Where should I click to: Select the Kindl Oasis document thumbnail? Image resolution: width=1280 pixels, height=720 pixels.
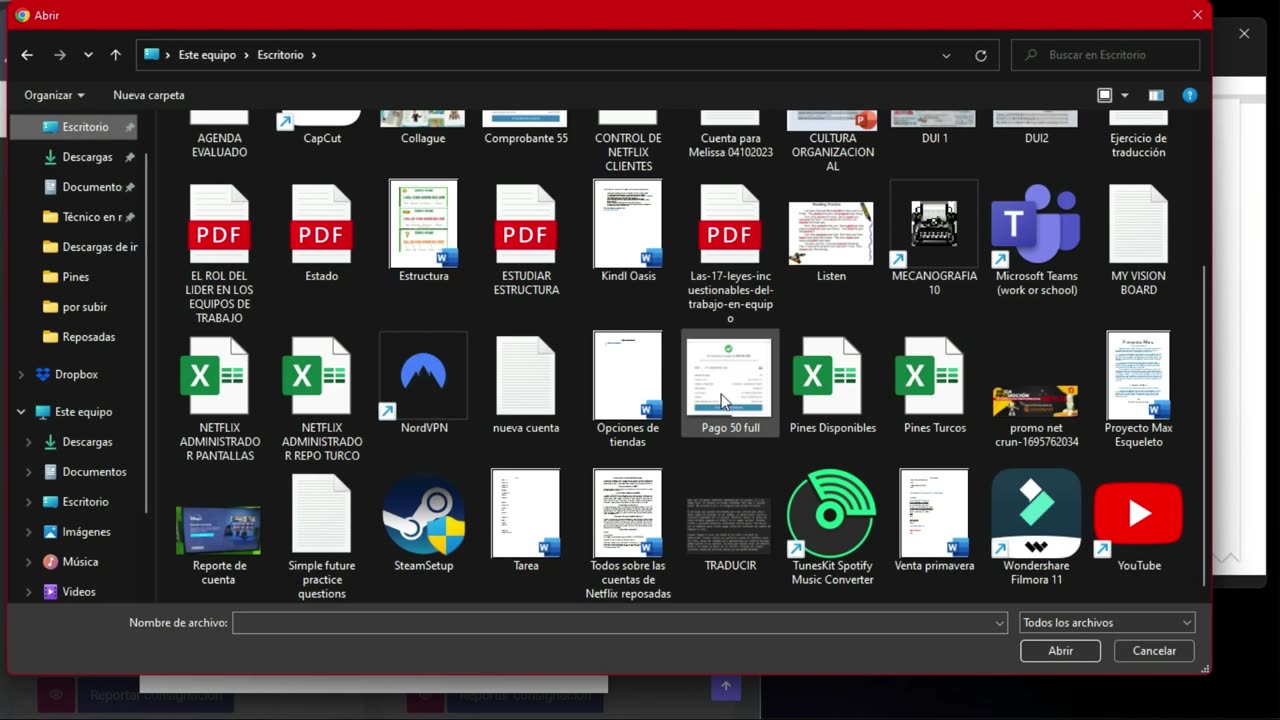click(x=627, y=224)
